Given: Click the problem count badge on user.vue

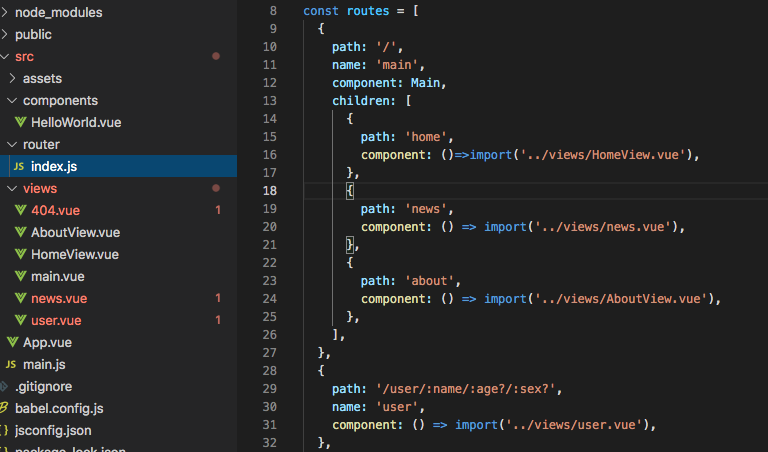Looking at the screenshot, I should coord(218,320).
